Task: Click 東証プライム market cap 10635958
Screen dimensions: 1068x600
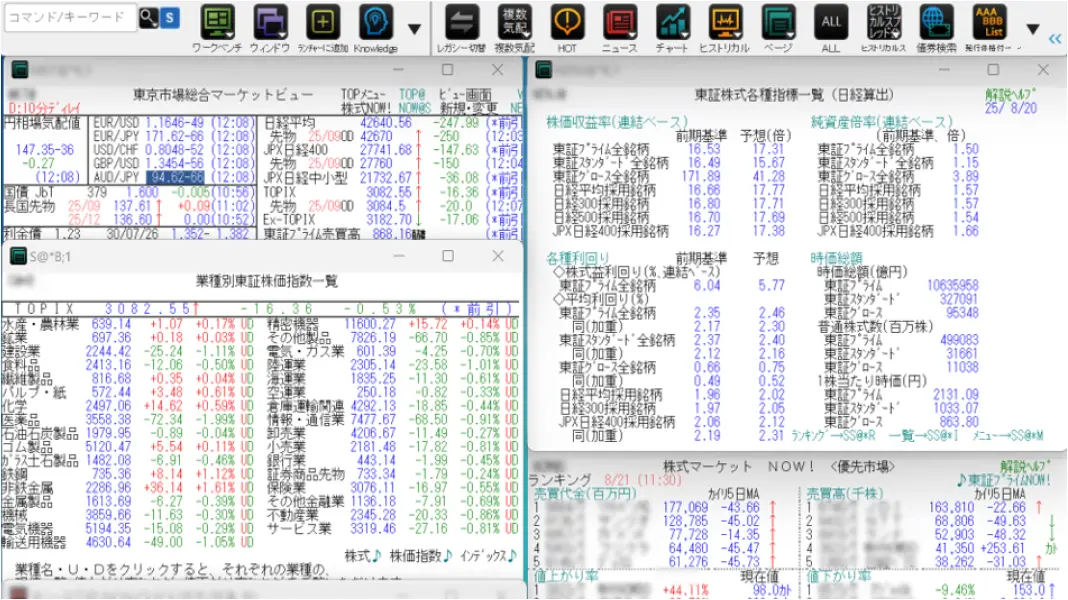Action: pyautogui.click(x=952, y=285)
